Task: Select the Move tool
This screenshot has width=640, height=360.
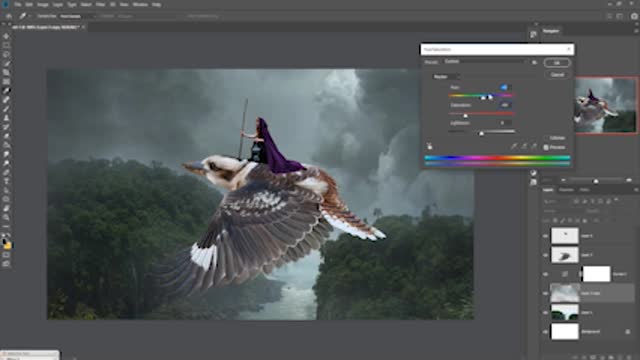Action: [6, 37]
